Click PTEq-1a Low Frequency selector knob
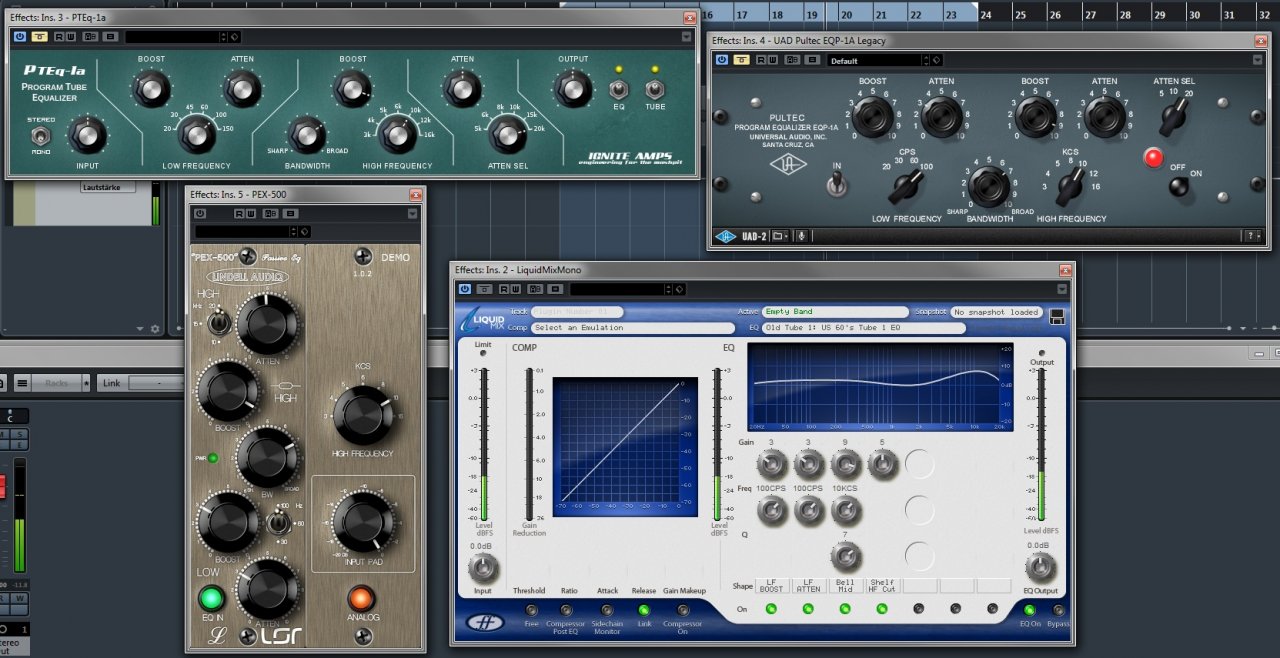1280x658 pixels. pyautogui.click(x=196, y=134)
